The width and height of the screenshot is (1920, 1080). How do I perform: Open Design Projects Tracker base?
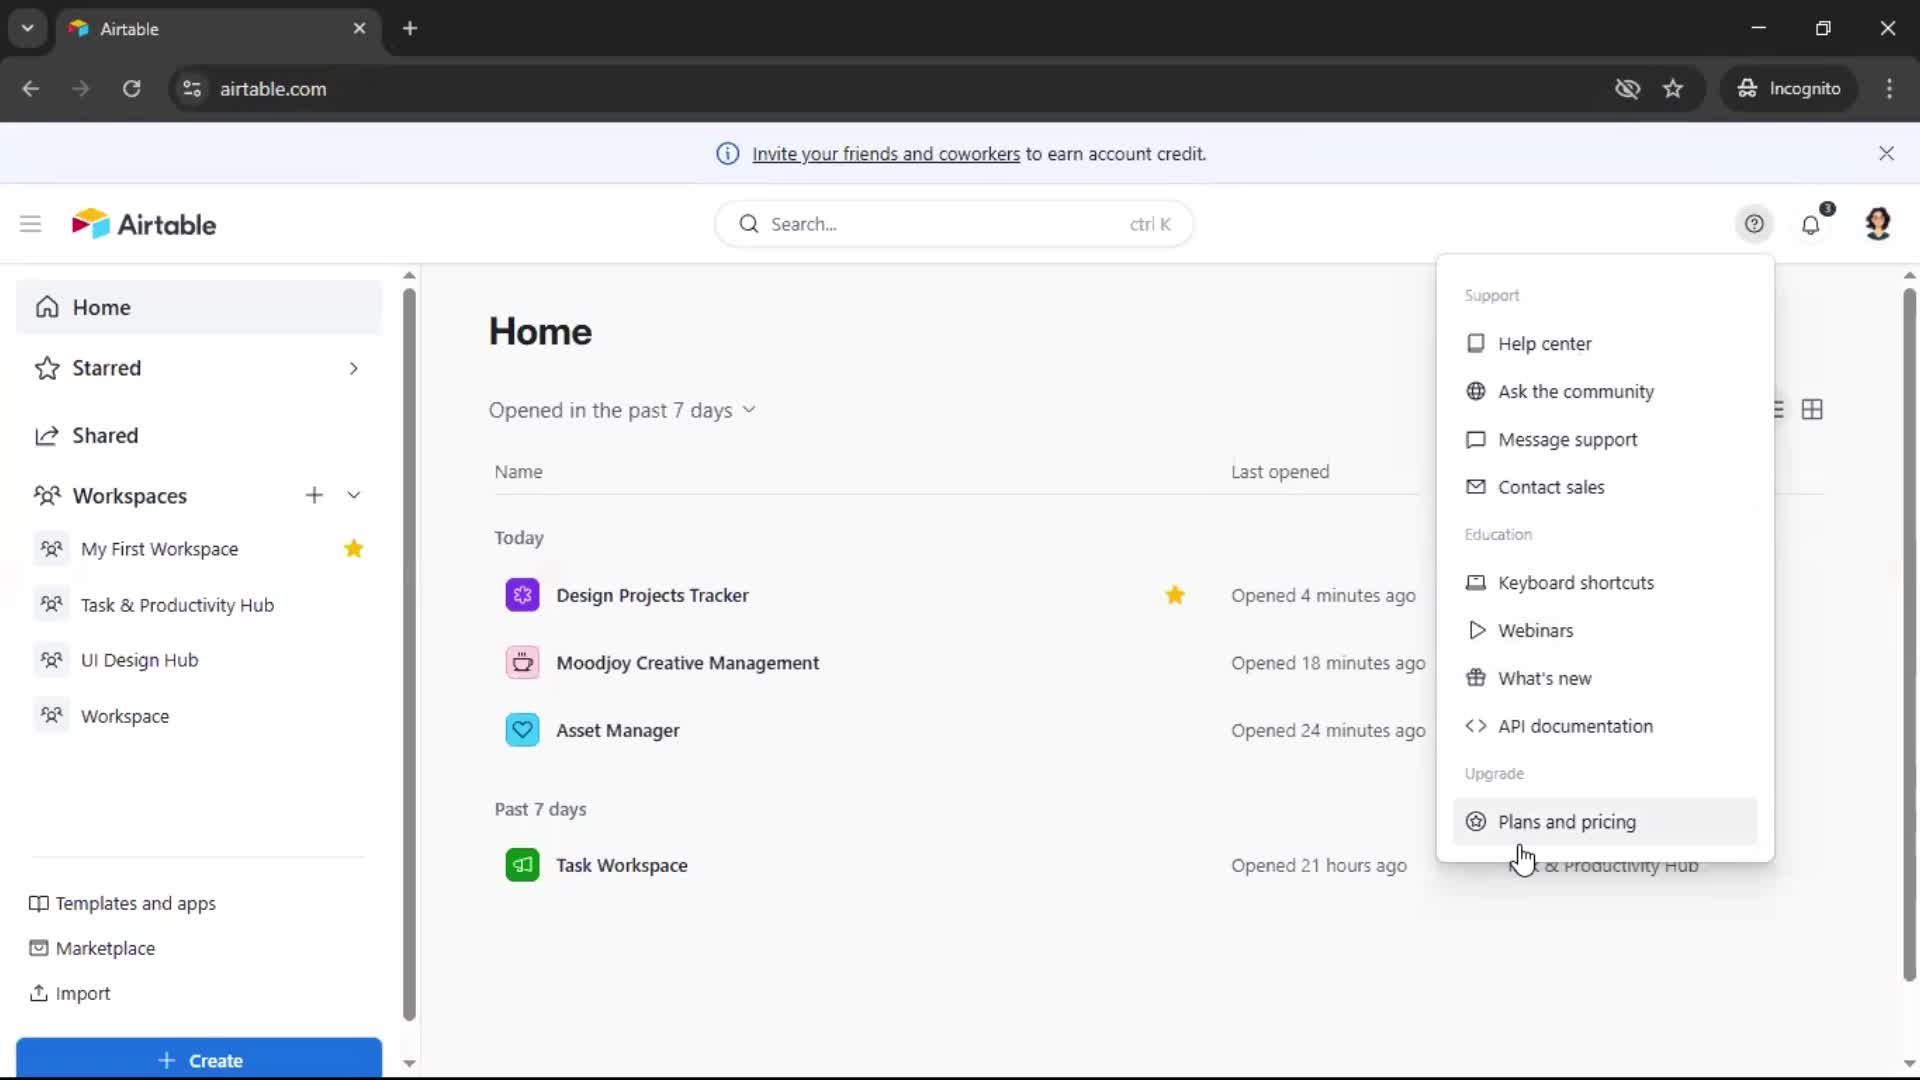coord(652,595)
